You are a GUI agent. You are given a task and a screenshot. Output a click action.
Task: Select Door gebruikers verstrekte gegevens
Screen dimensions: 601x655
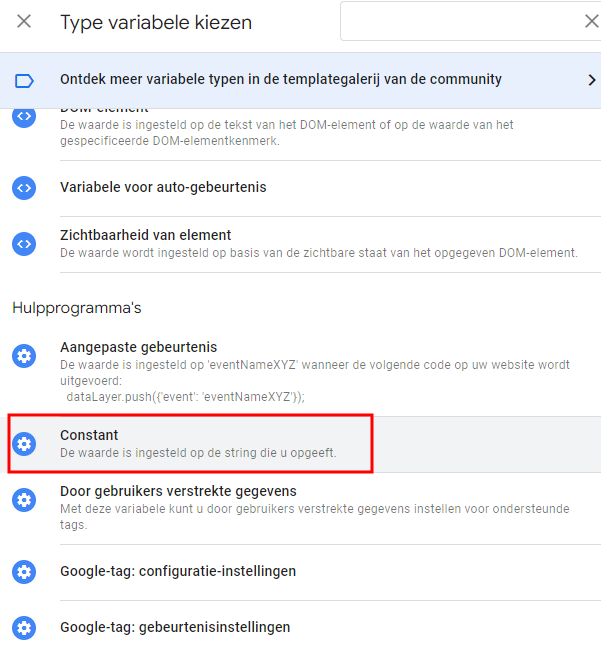[x=178, y=491]
